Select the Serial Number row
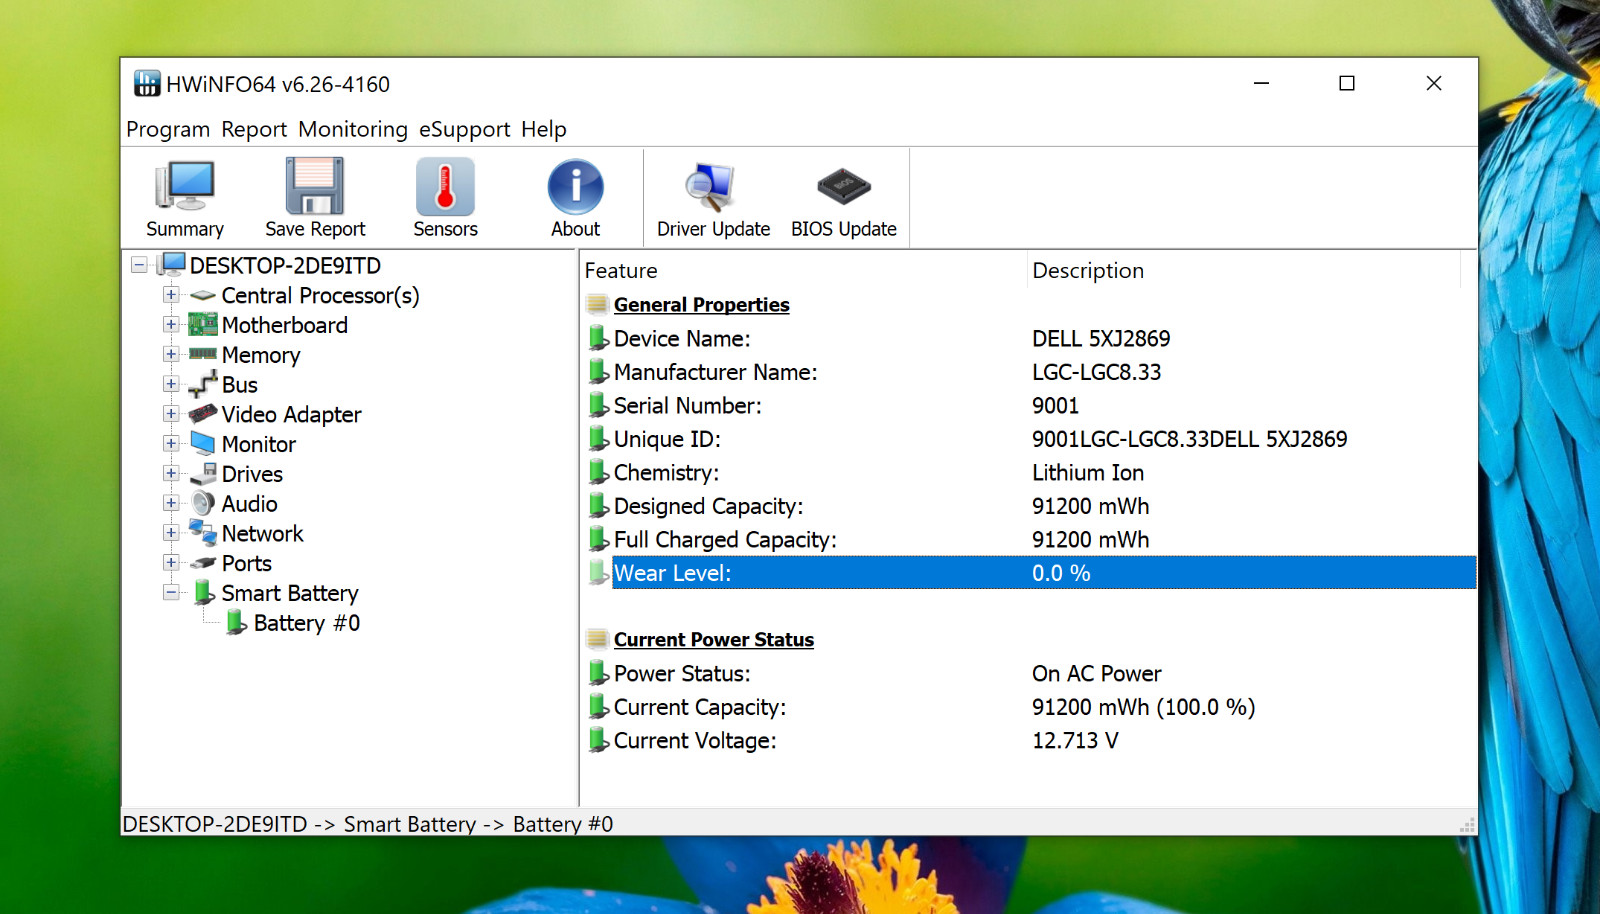Screen dimensions: 1600x914 (x=1029, y=405)
